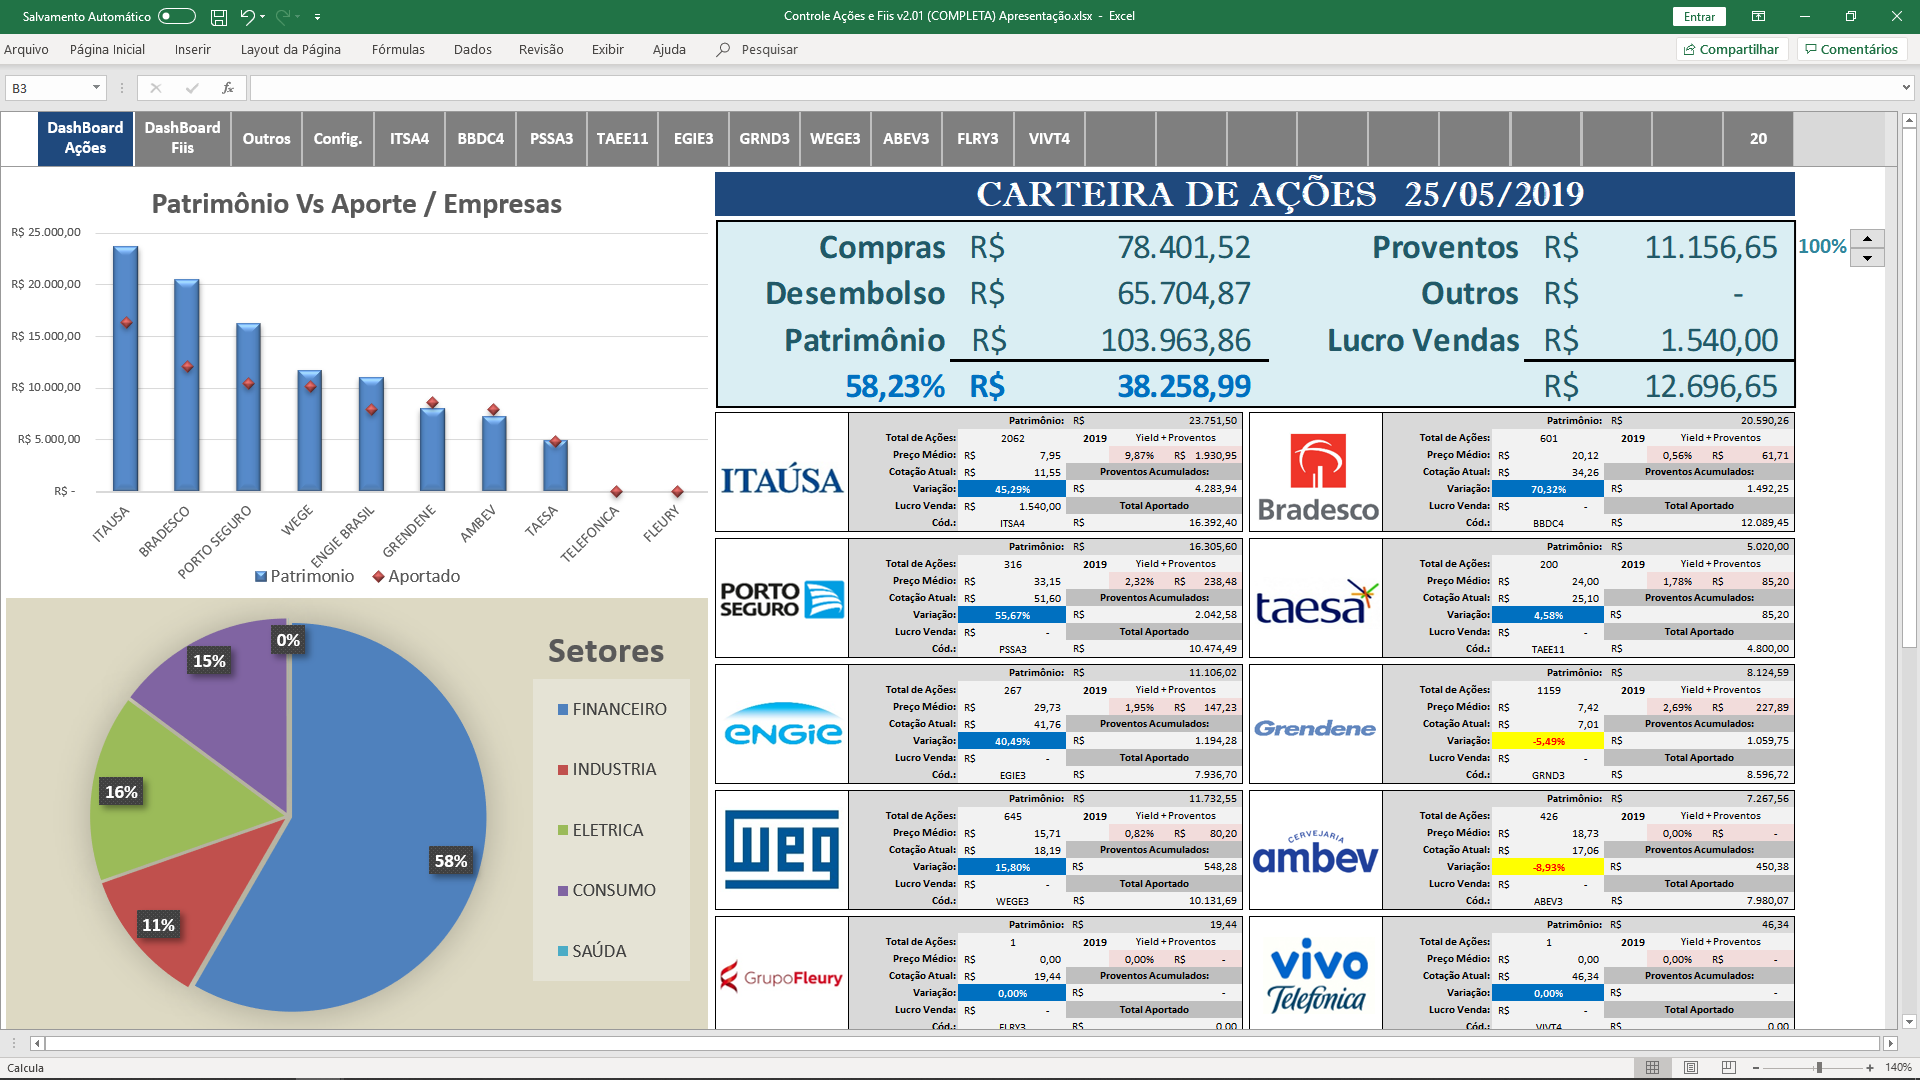Click the spin button down arrow beside 100%
Viewport: 1920px width, 1080px height.
(1867, 258)
